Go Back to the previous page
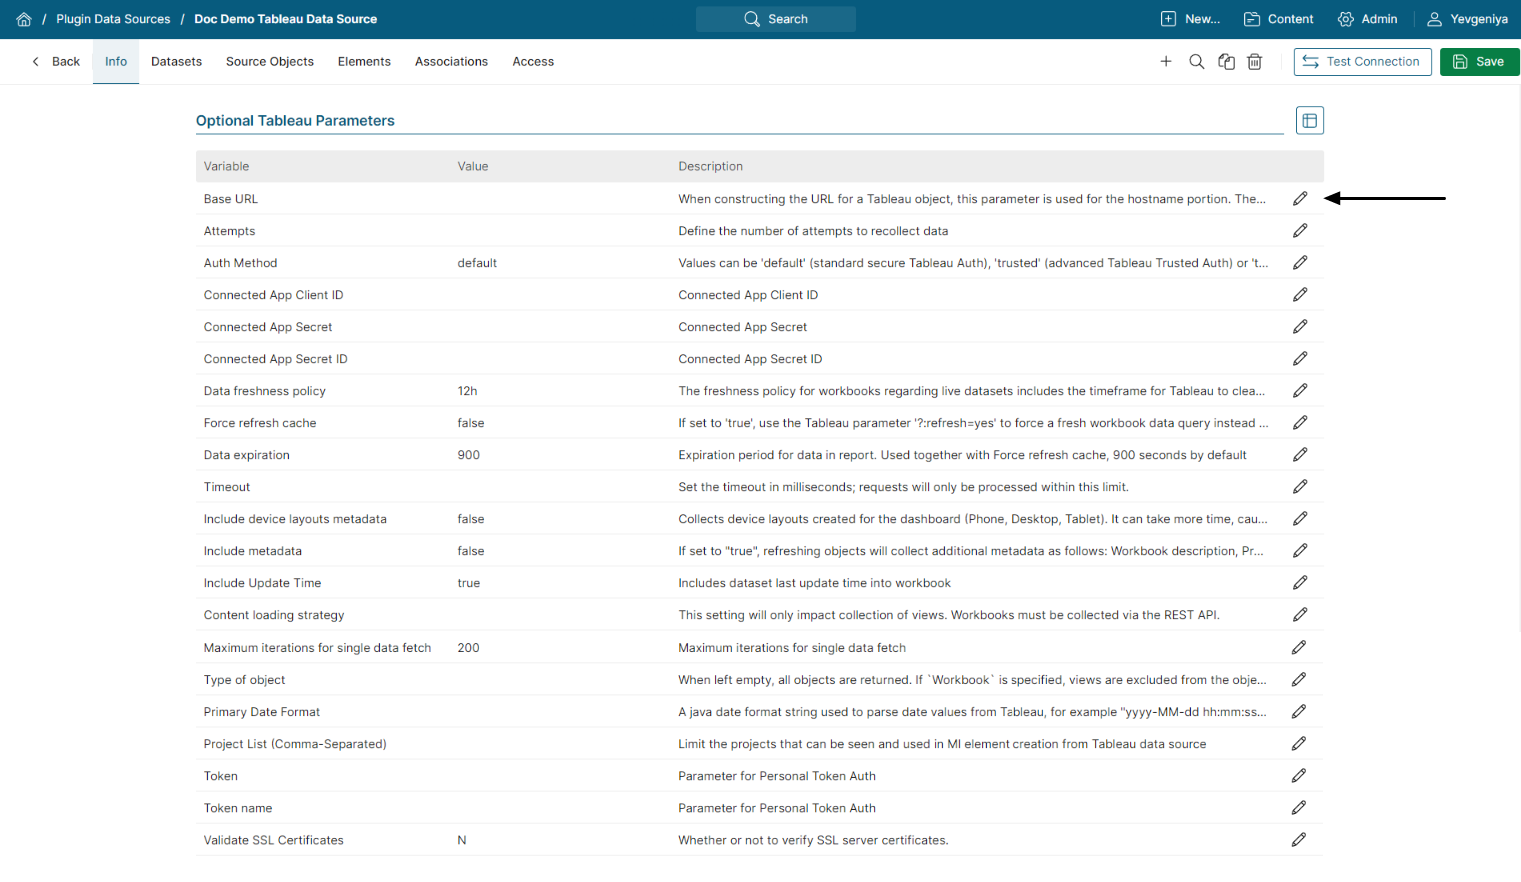The image size is (1521, 882). pyautogui.click(x=56, y=62)
